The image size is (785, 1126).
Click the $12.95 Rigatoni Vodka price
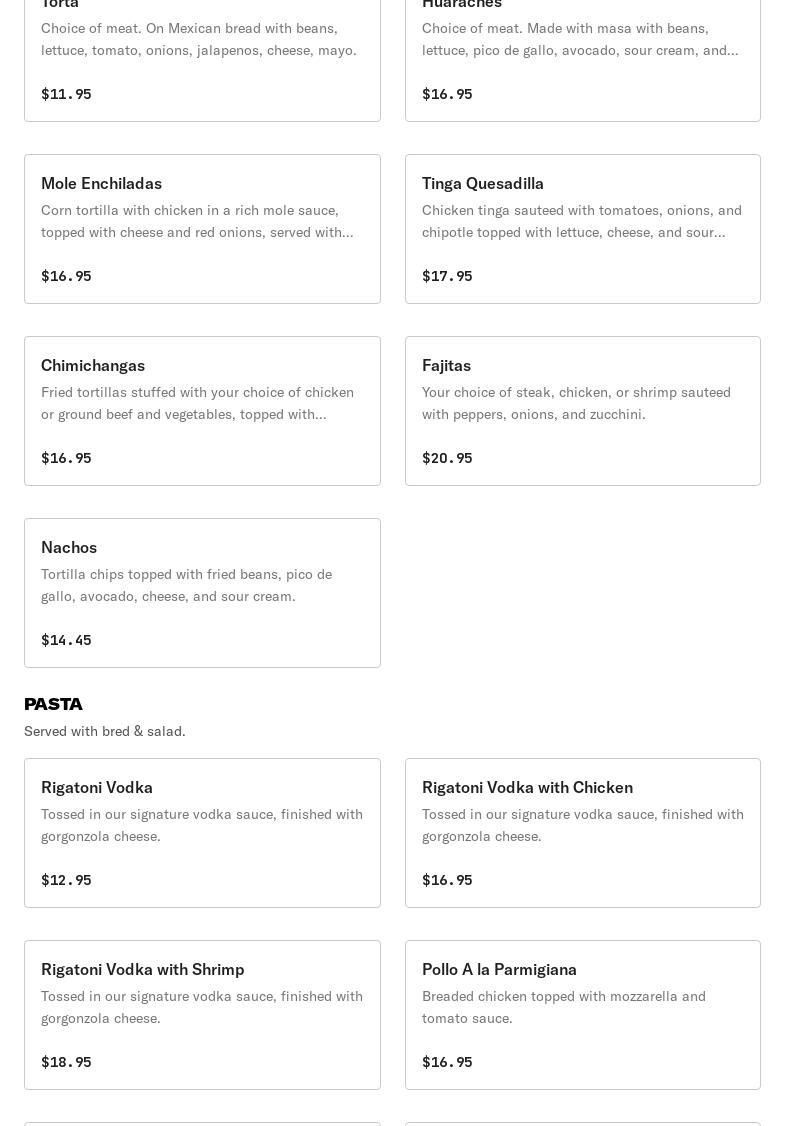66,880
